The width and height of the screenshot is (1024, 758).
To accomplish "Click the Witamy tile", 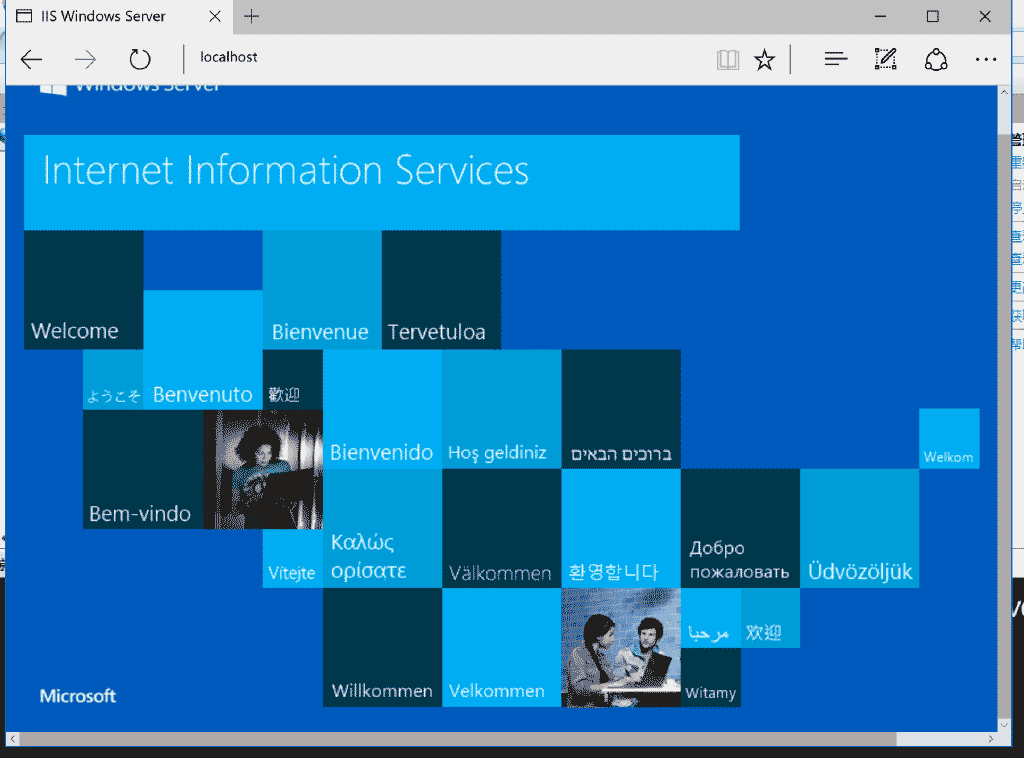I will click(711, 677).
